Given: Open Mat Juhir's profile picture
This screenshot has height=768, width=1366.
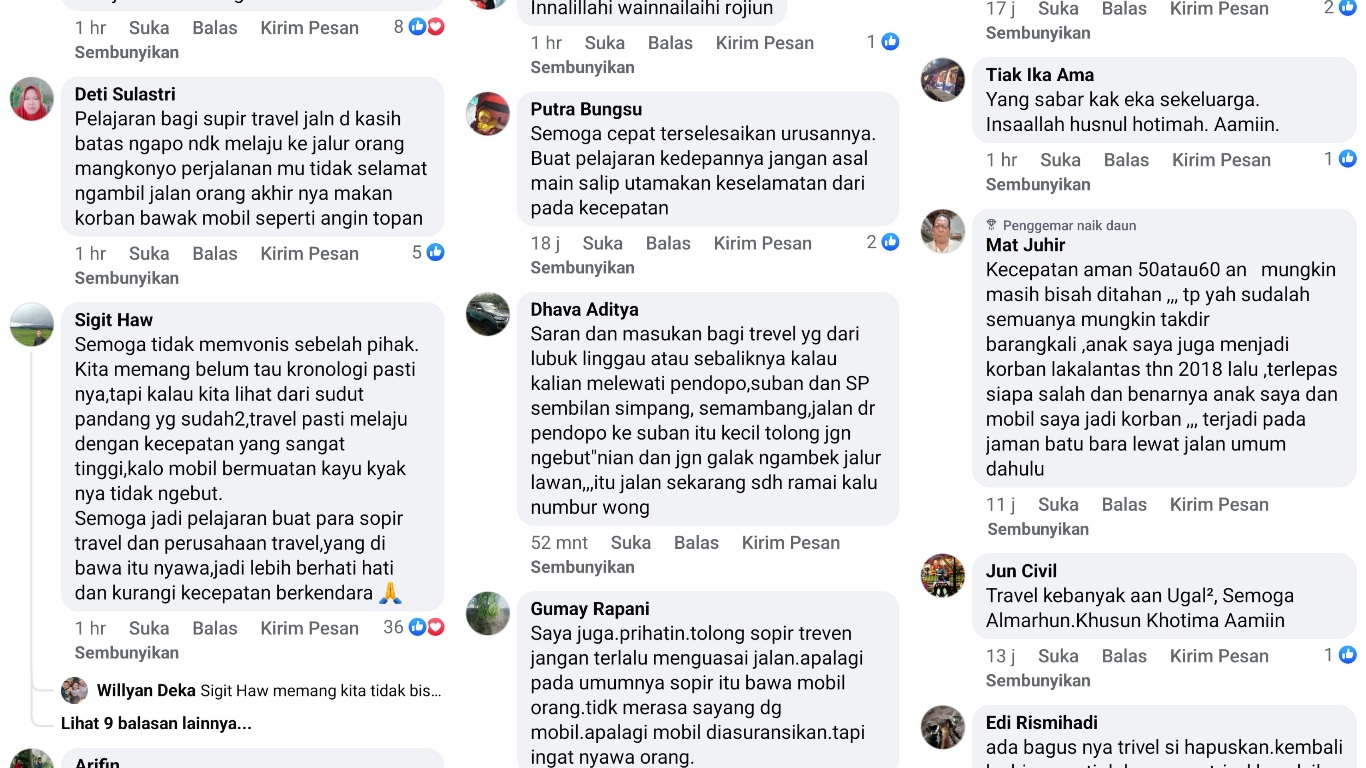Looking at the screenshot, I should tap(943, 231).
